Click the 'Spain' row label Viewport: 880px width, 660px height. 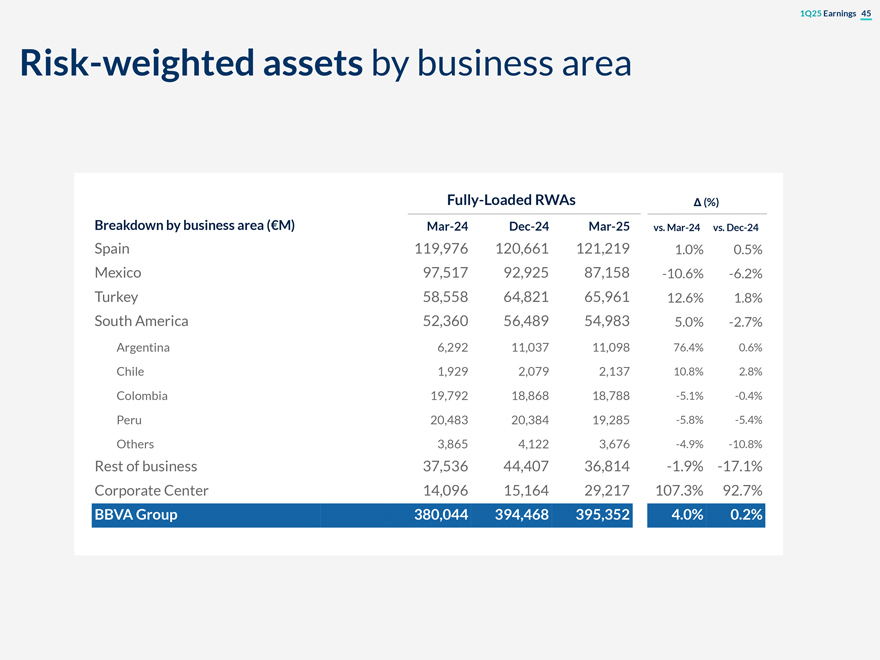click(x=112, y=248)
